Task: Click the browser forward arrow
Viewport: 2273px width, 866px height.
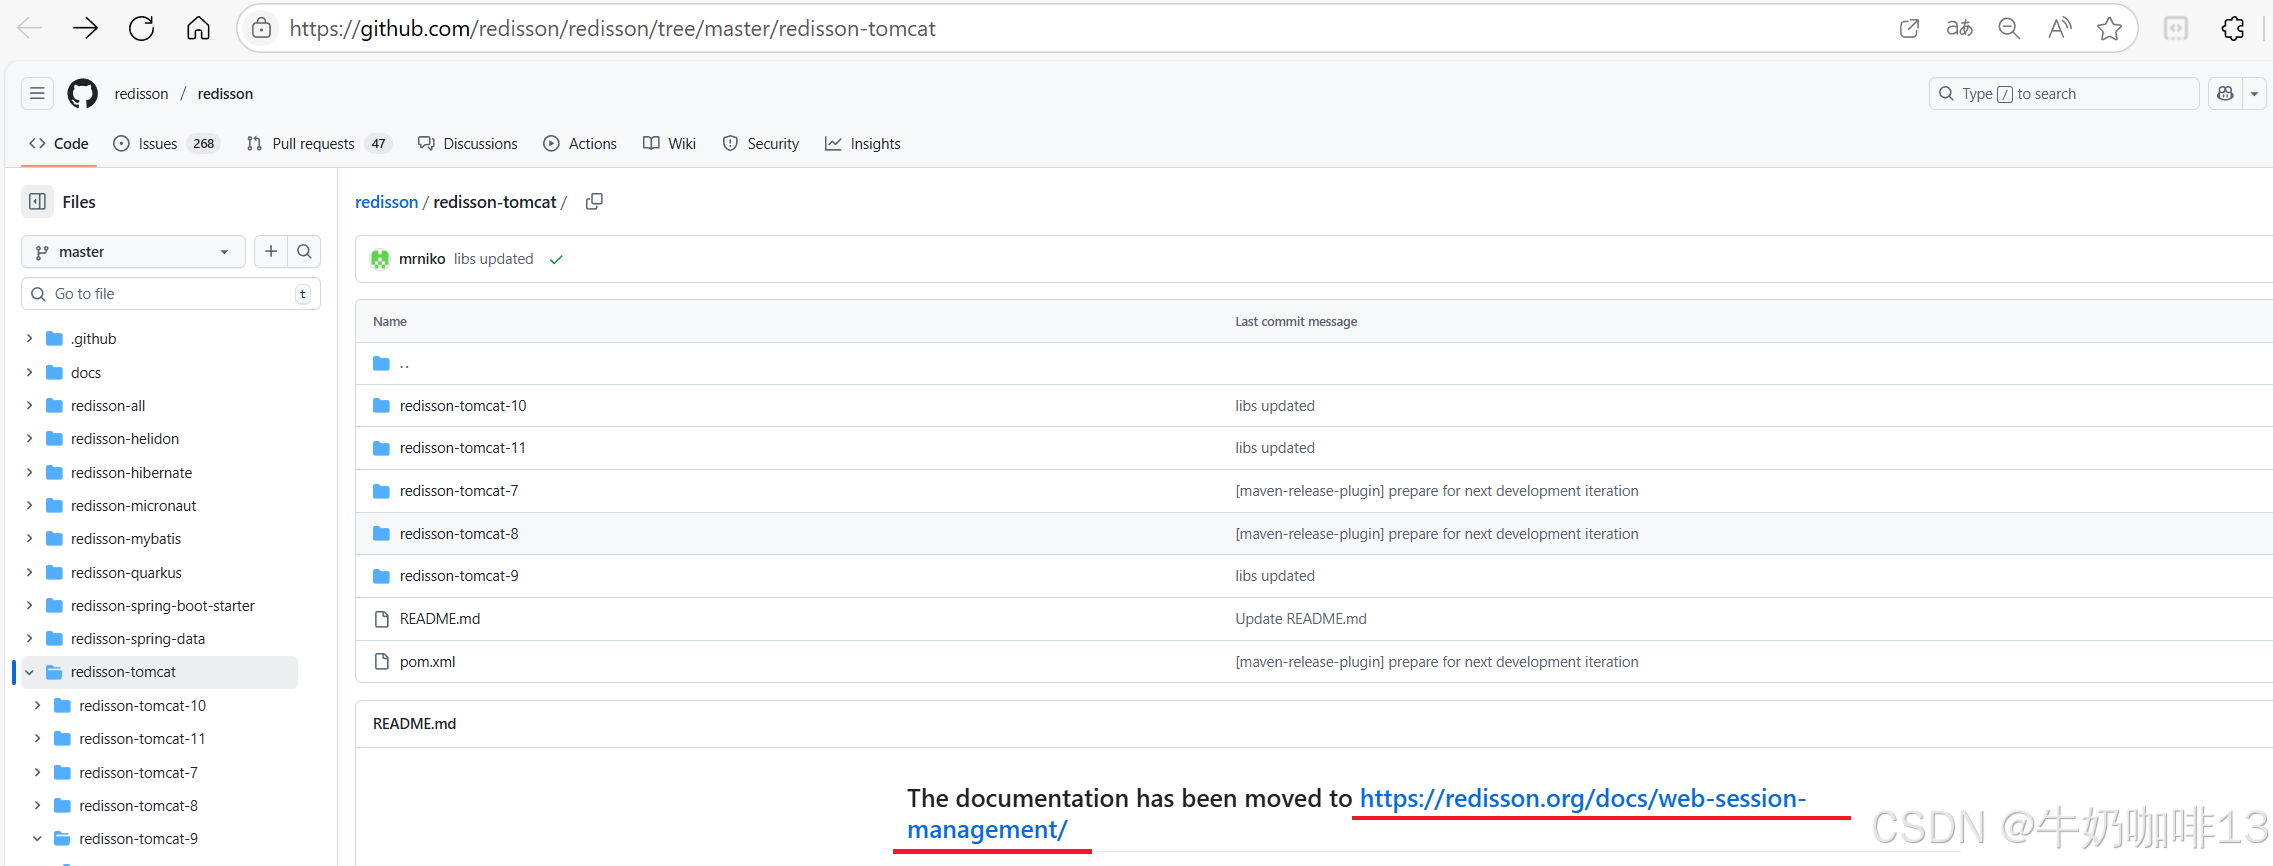Action: pos(85,28)
